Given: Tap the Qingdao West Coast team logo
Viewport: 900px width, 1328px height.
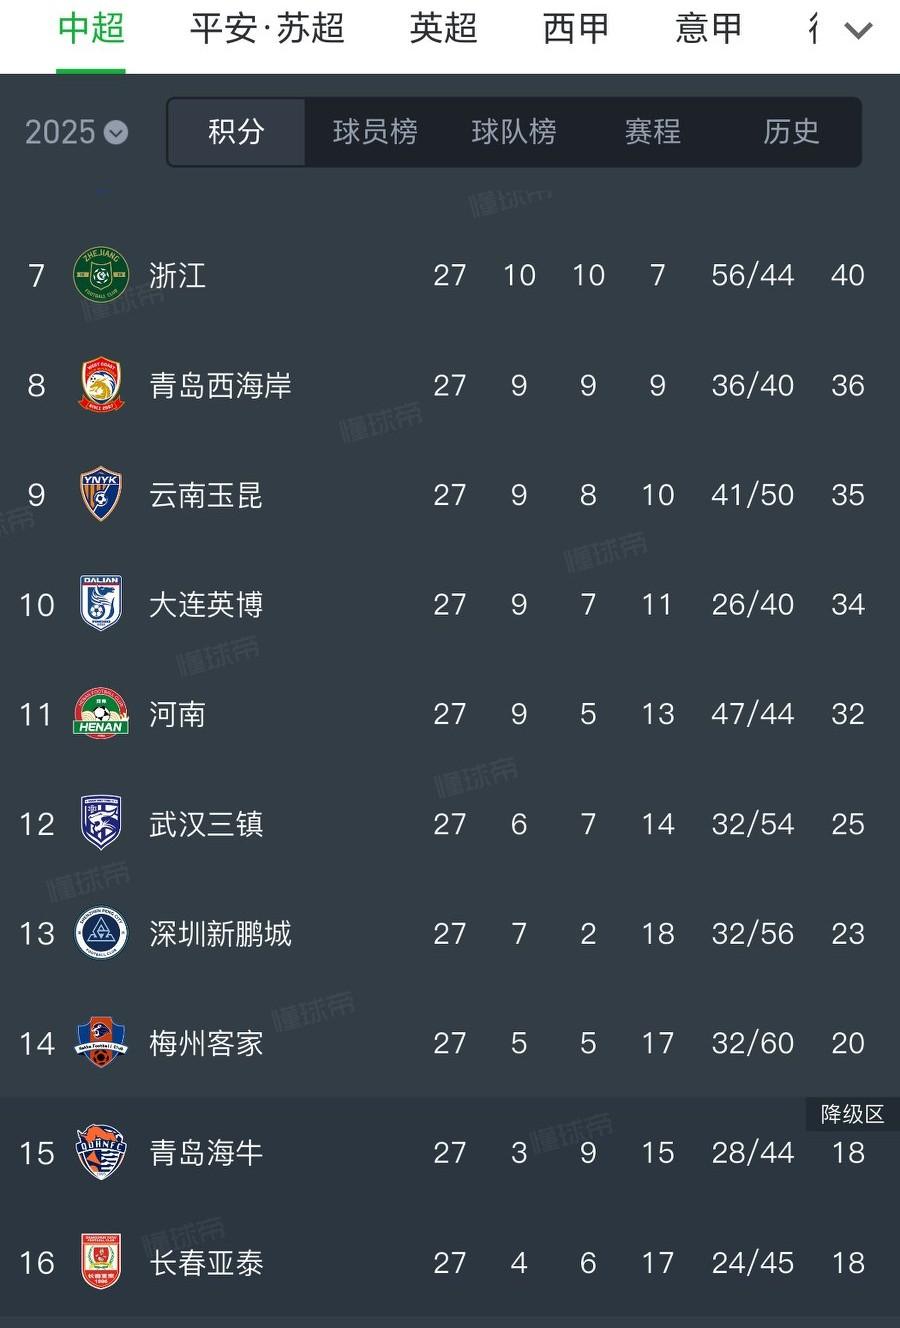Looking at the screenshot, I should (x=101, y=385).
